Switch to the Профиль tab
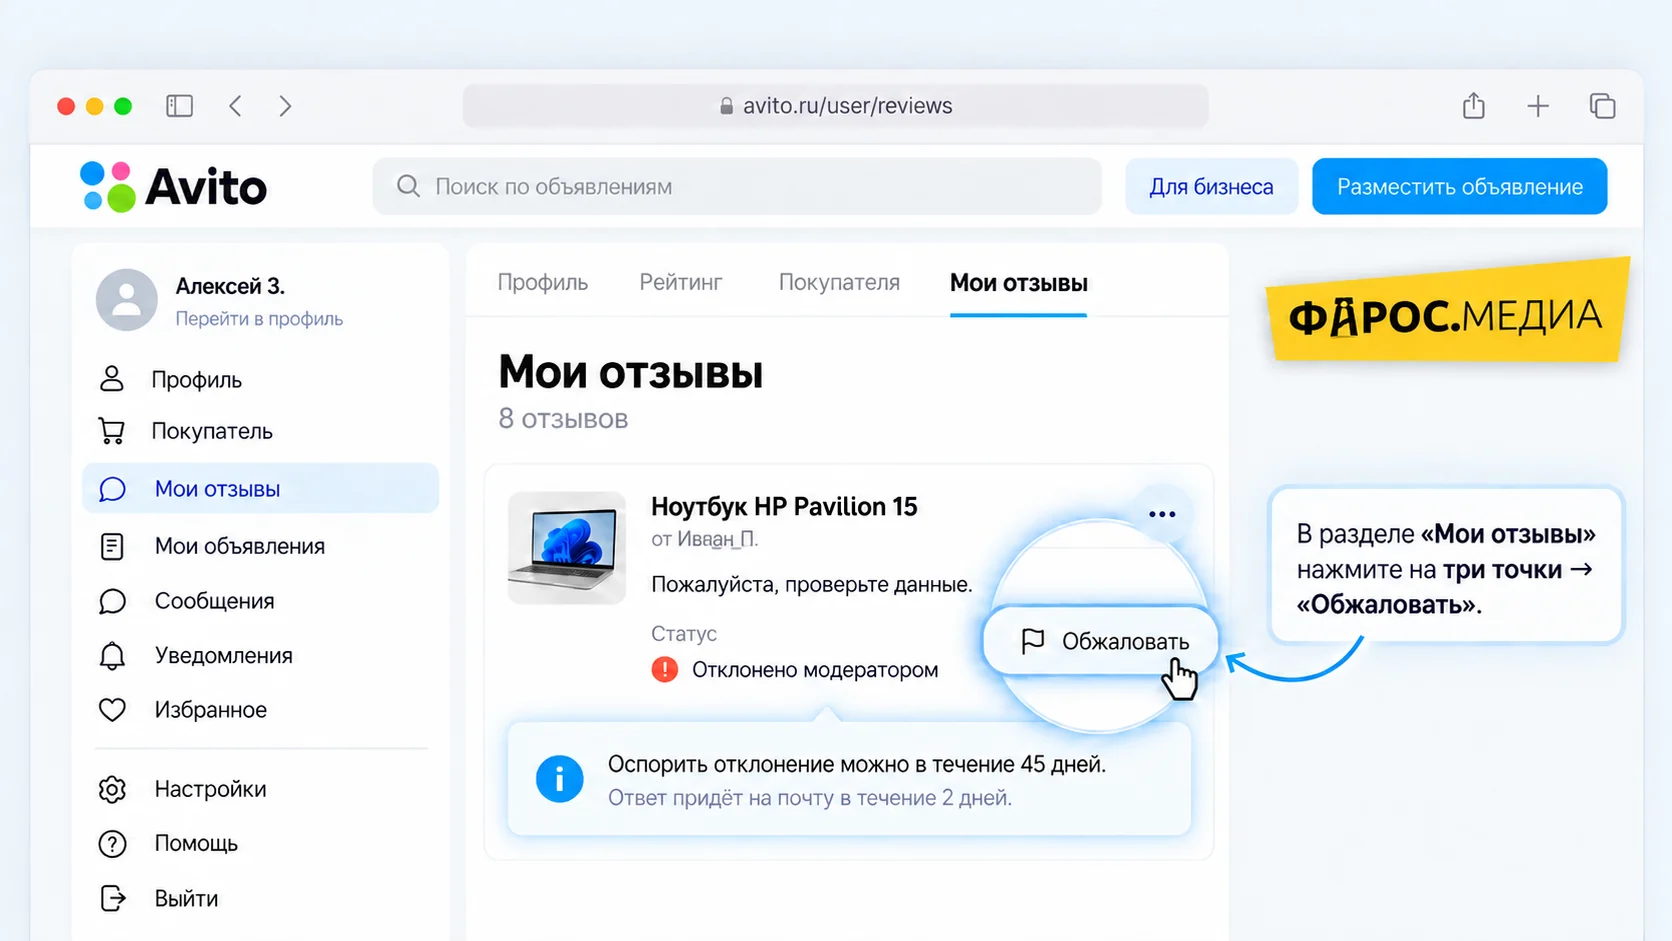 [x=543, y=283]
